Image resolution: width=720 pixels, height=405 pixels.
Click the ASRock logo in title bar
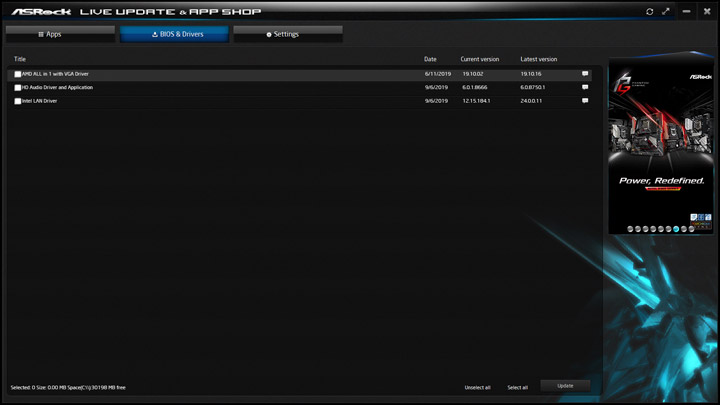[x=41, y=11]
